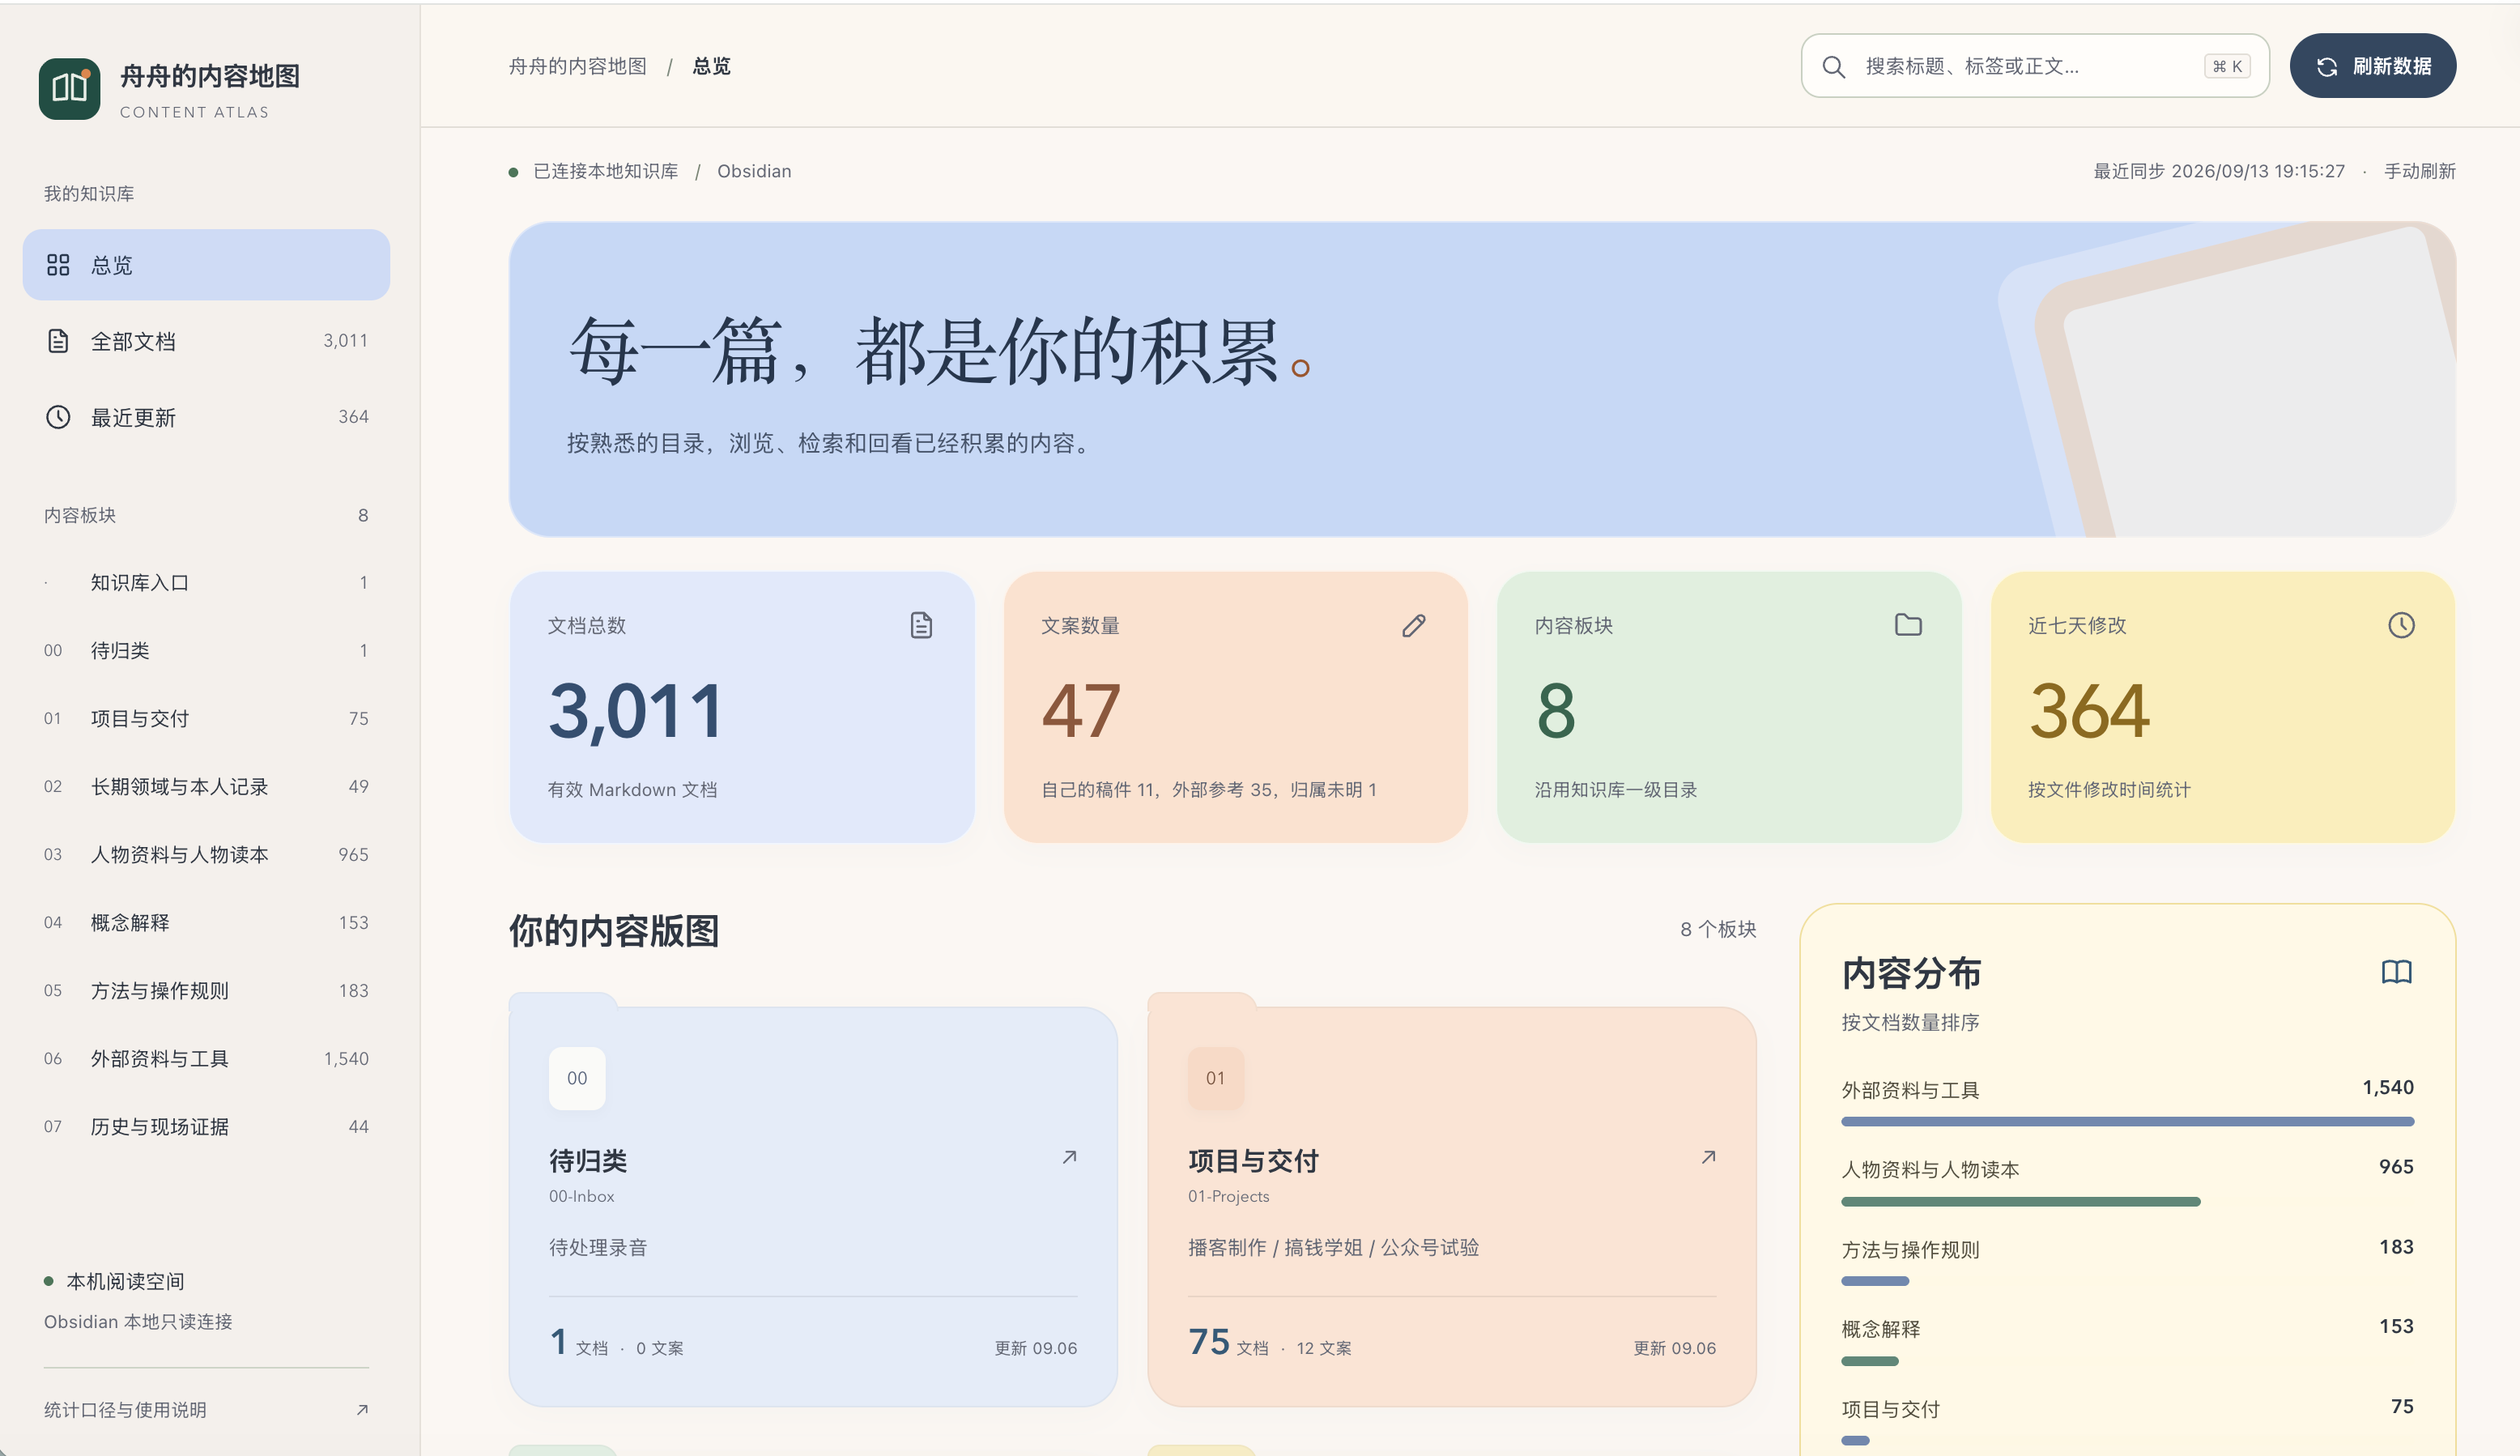The image size is (2520, 1456).
Task: Click the search magnifier icon
Action: pyautogui.click(x=1833, y=67)
